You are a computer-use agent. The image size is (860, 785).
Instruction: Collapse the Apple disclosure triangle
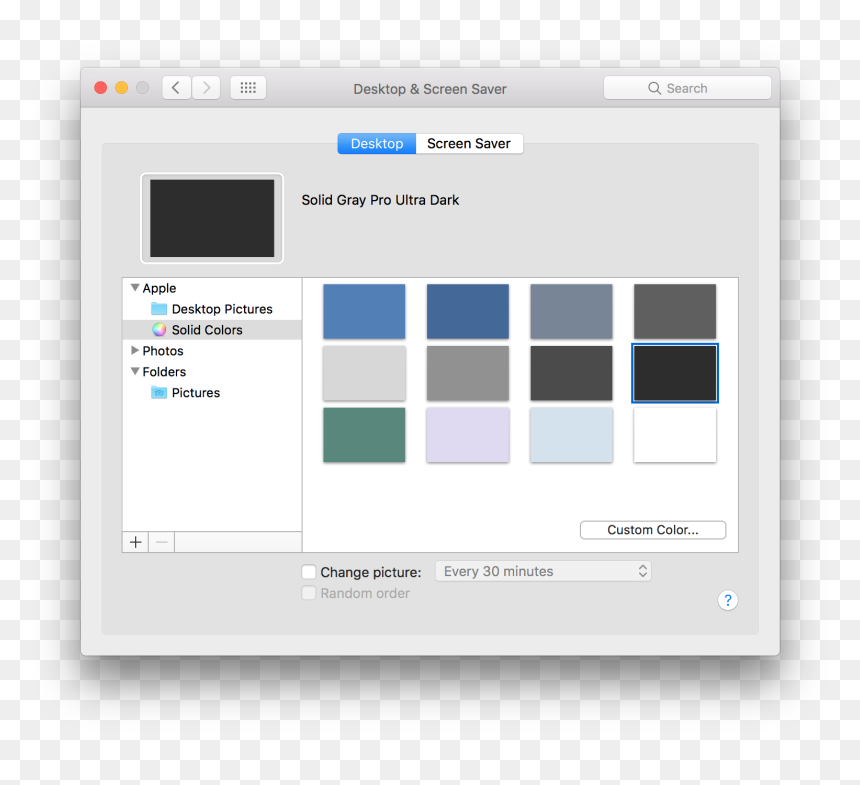point(135,287)
